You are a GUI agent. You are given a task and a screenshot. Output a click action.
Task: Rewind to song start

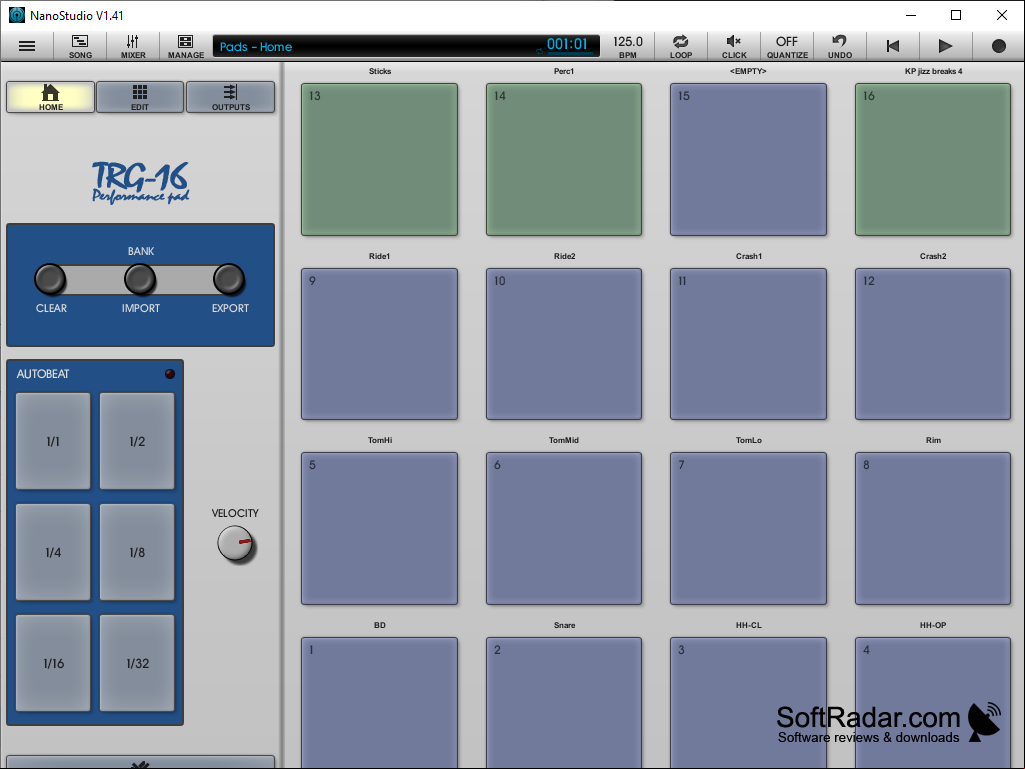893,46
